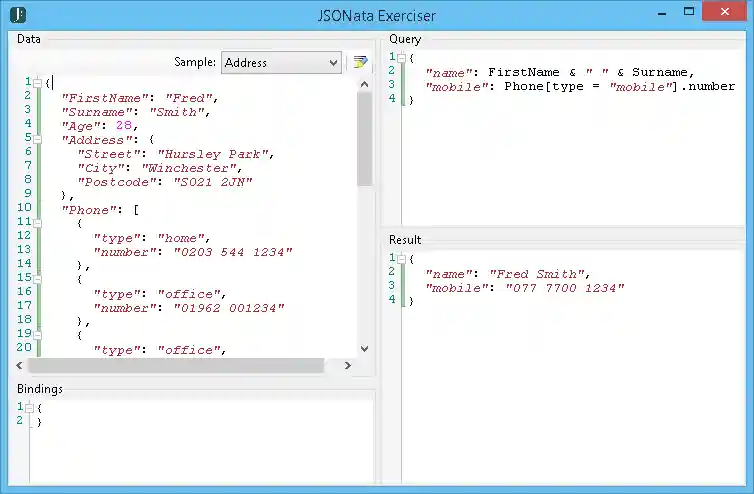Viewport: 754px width, 494px height.
Task: Click the Bindings closing brace on line 2
Action: point(39,421)
